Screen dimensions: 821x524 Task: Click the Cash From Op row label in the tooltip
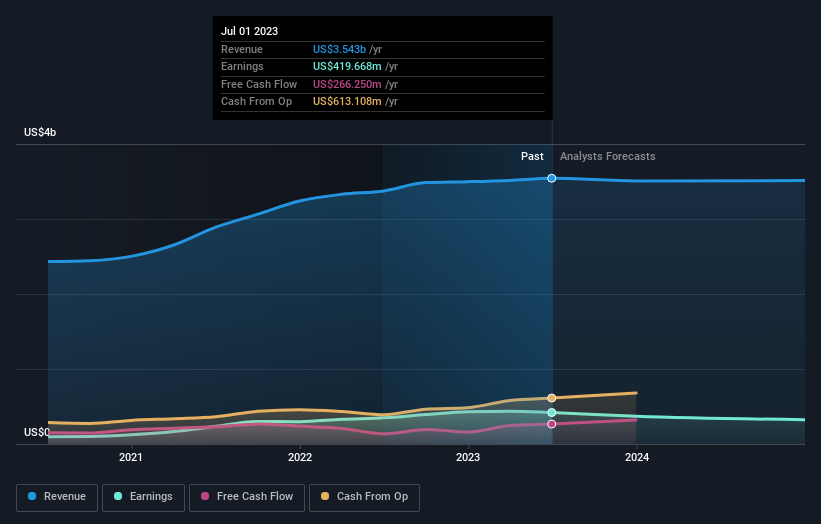(257, 102)
